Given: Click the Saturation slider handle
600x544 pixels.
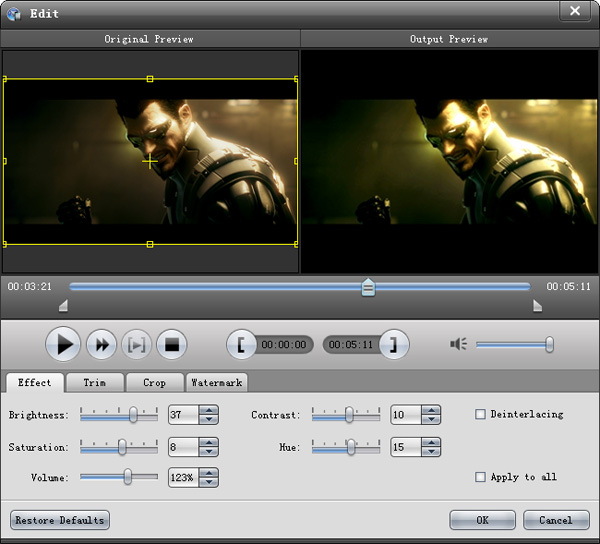Looking at the screenshot, I should (122, 447).
